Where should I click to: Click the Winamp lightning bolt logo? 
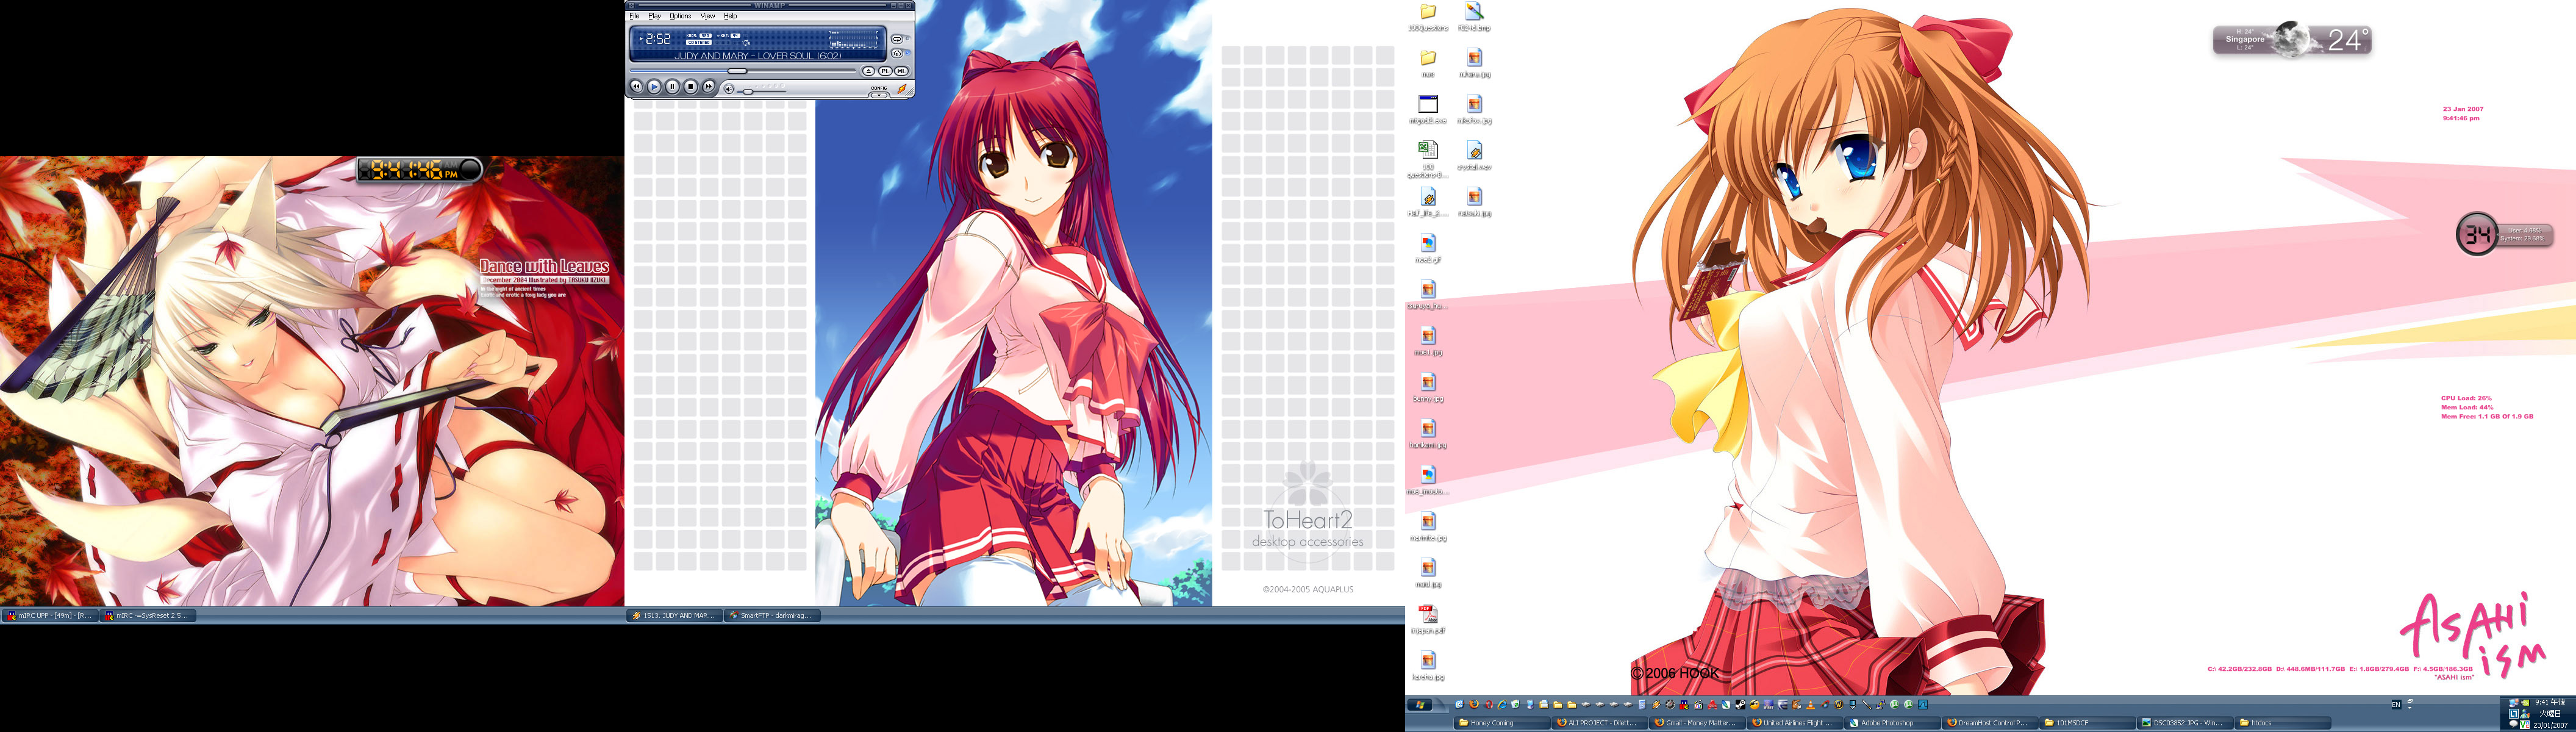(x=902, y=89)
